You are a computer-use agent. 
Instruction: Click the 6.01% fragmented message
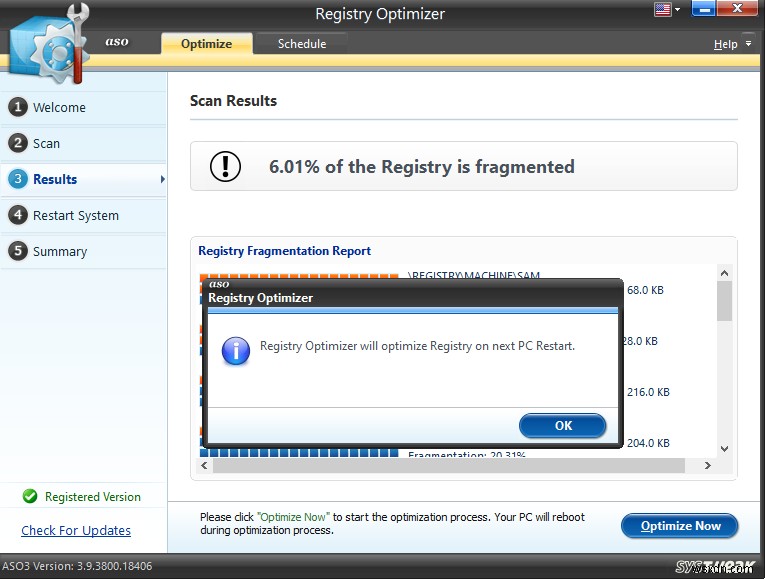point(422,167)
